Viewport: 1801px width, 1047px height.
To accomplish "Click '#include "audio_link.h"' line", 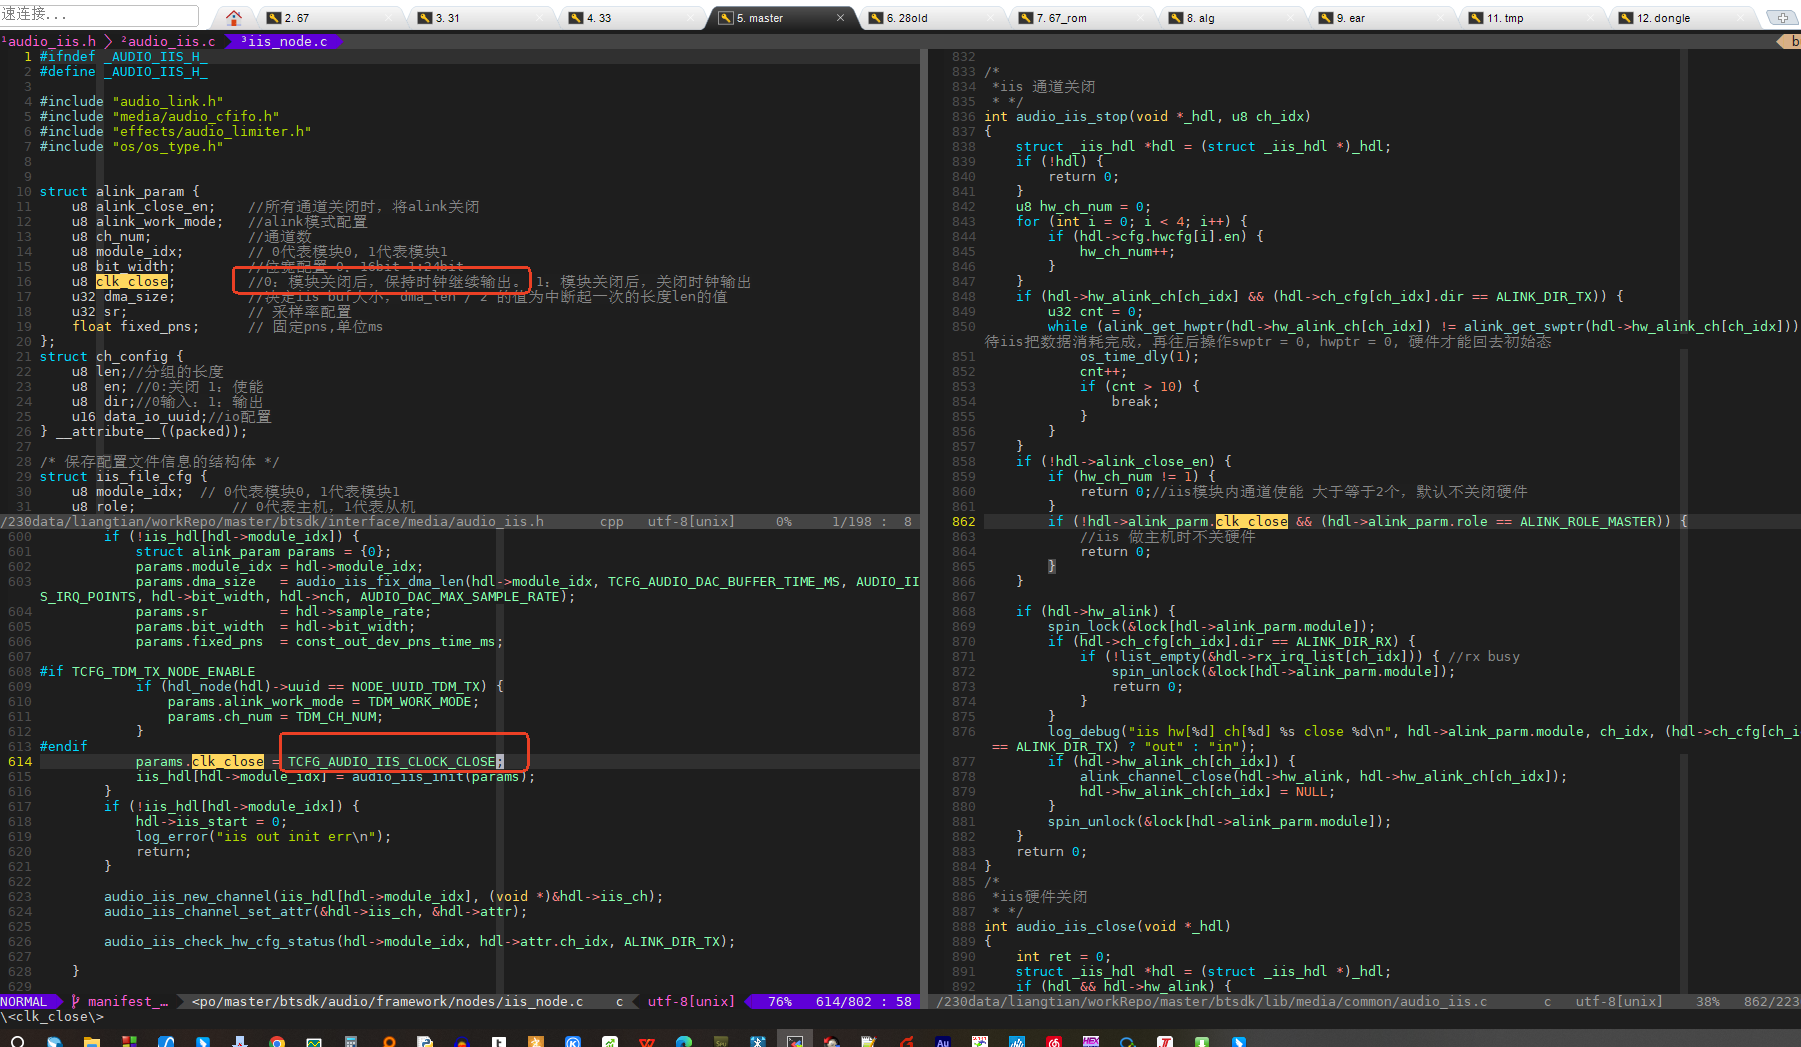I will pyautogui.click(x=132, y=101).
